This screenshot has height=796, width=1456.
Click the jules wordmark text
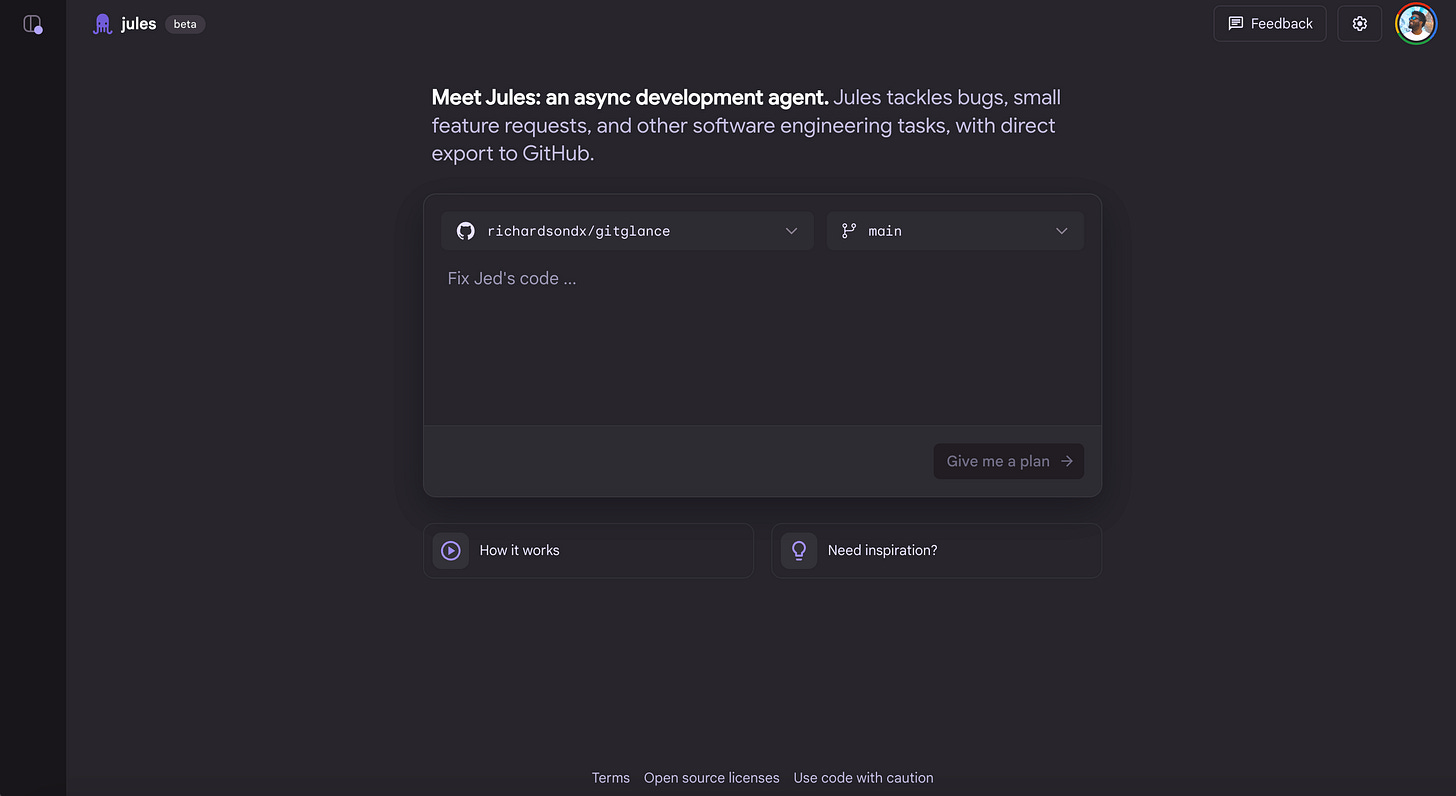139,24
